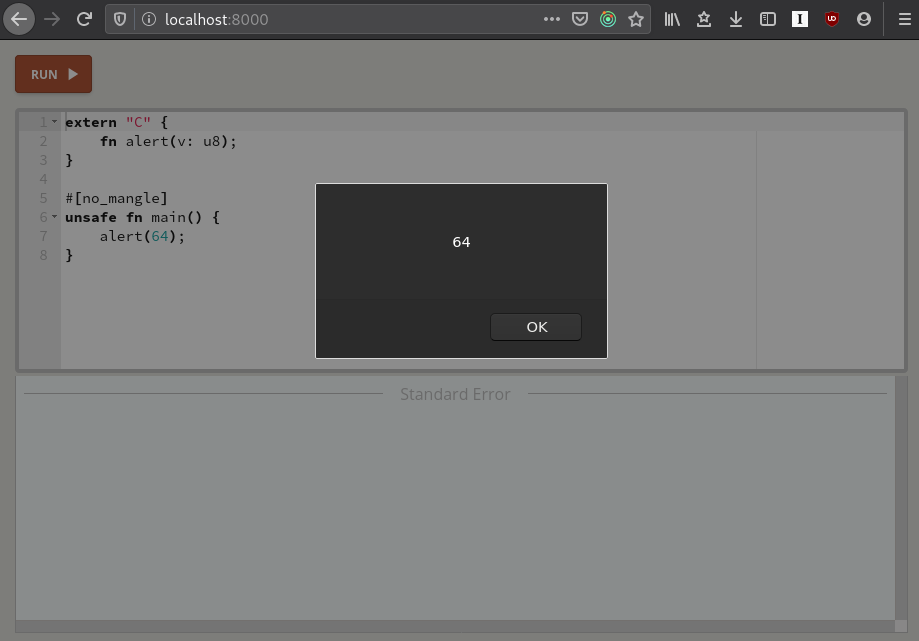Collapse the main function fold arrow at line 6
Image resolution: width=919 pixels, height=641 pixels.
coord(55,216)
